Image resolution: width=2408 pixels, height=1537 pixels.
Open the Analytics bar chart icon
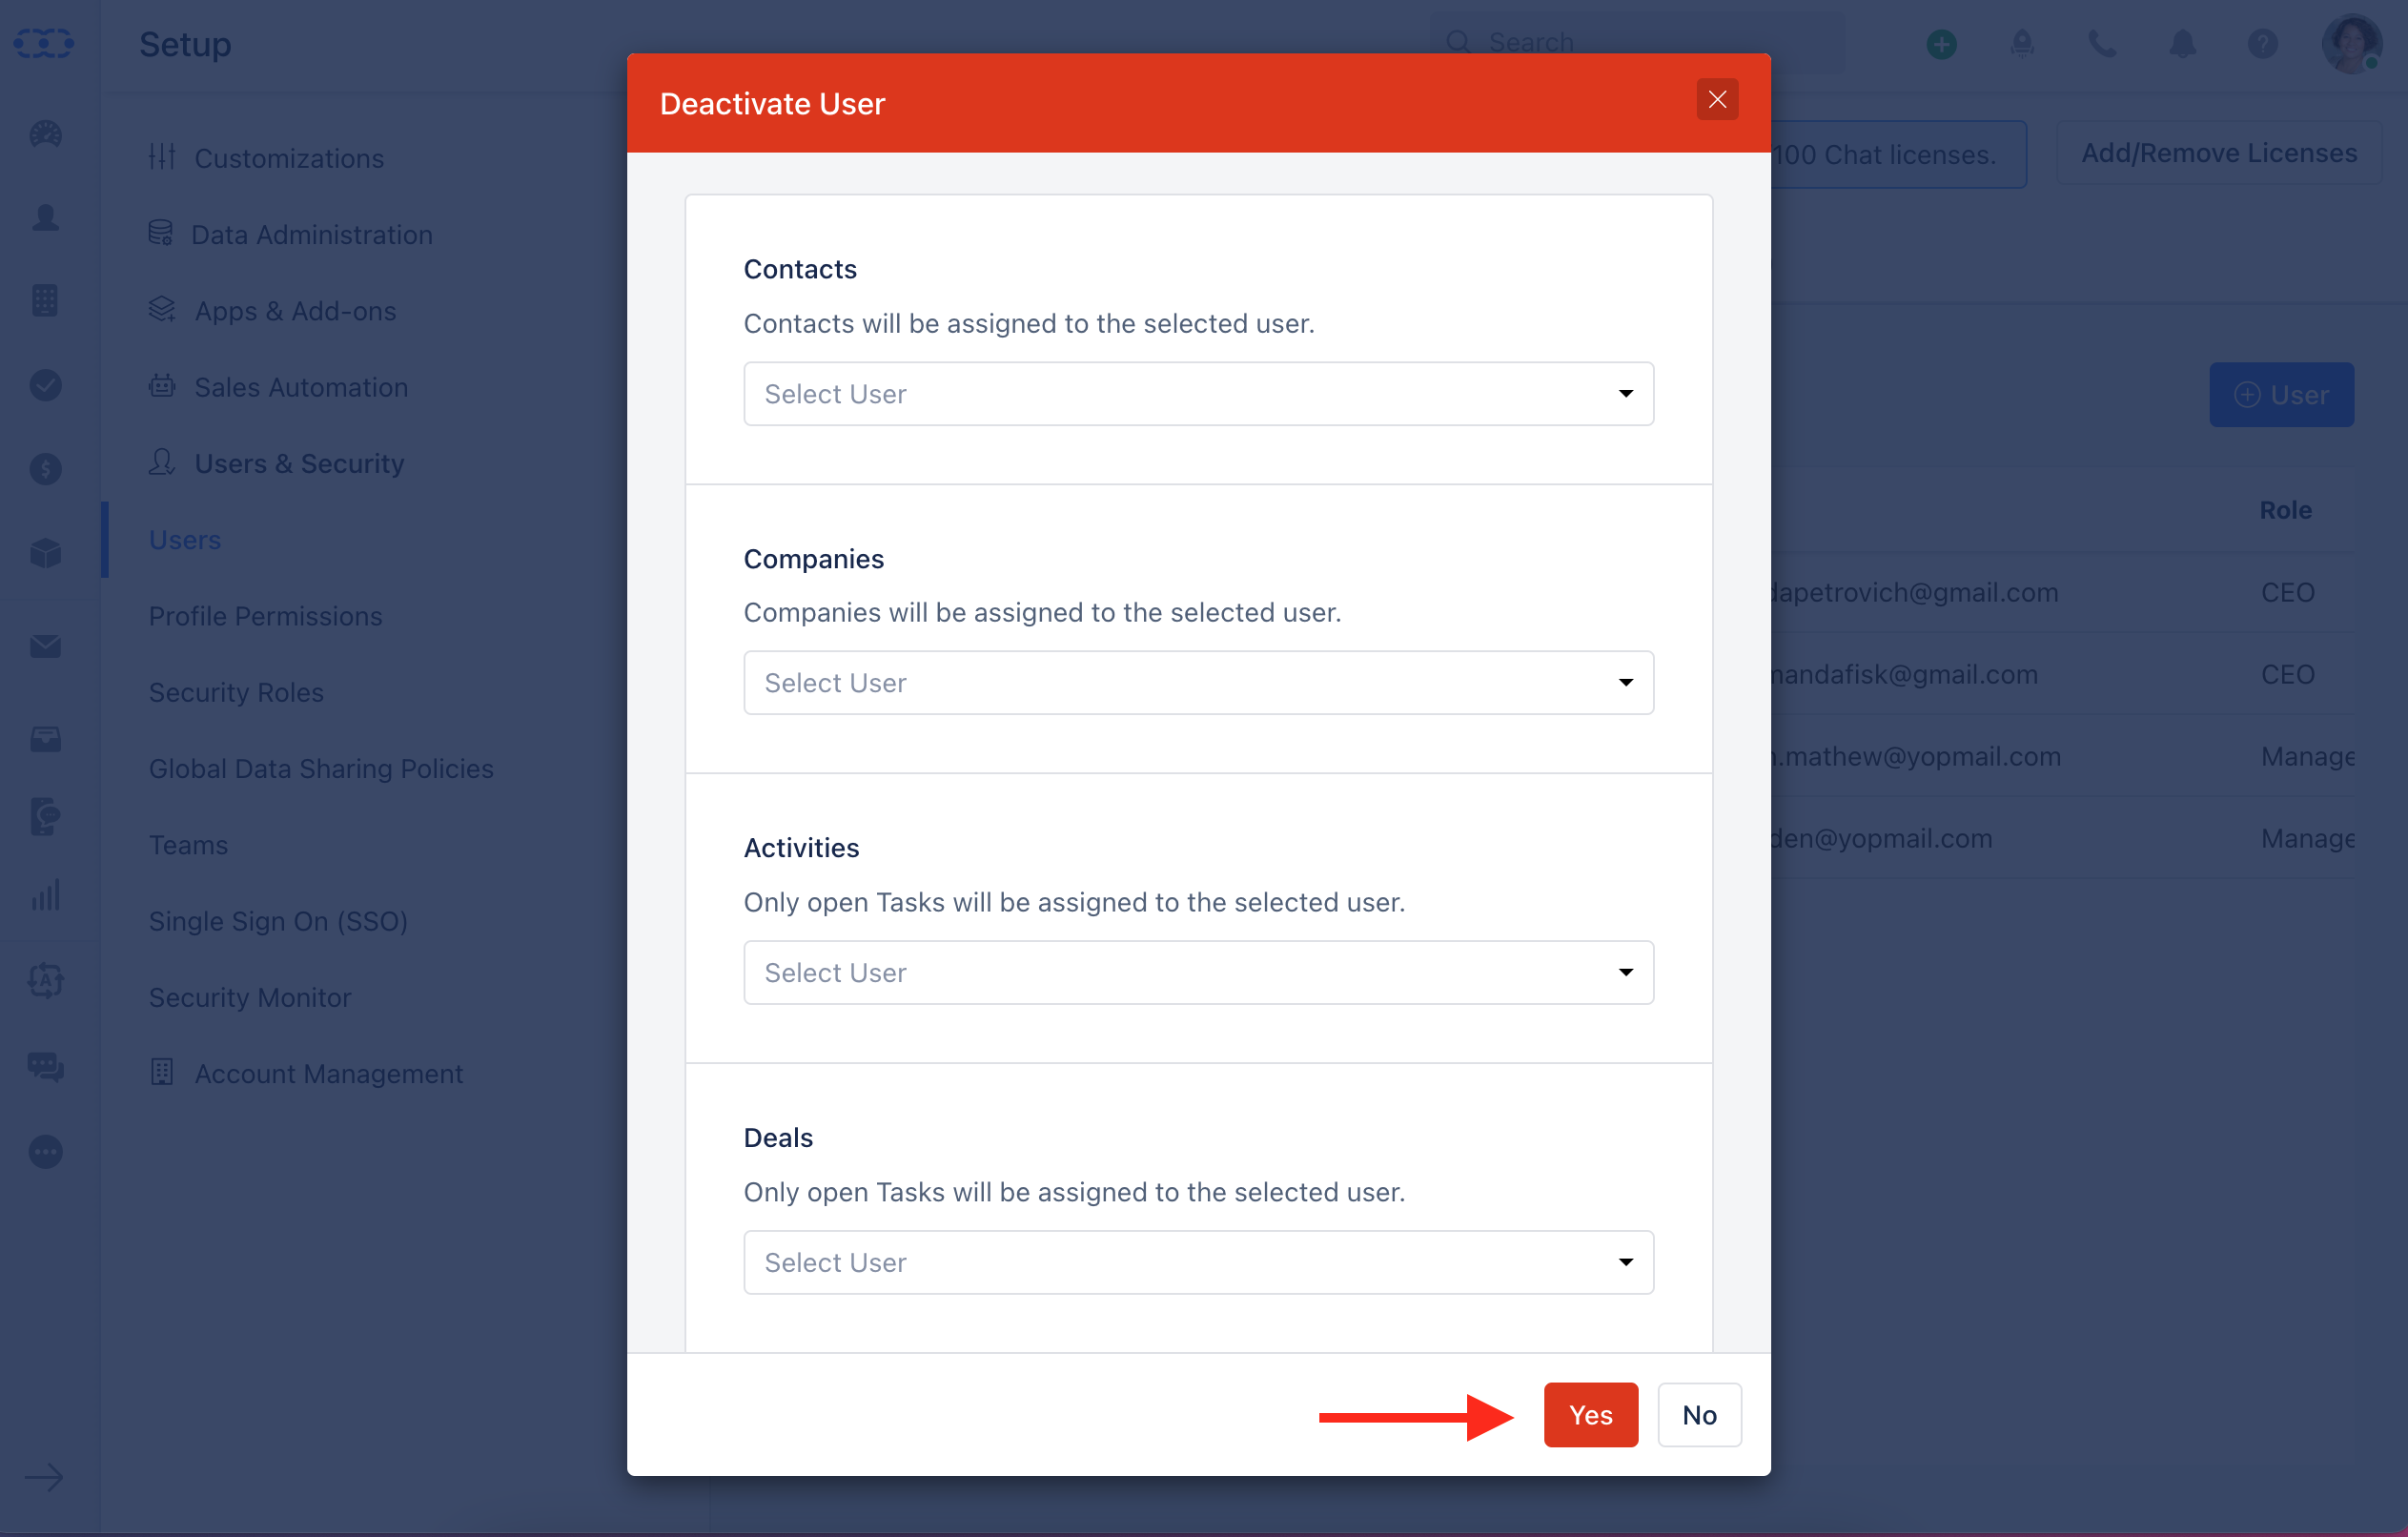pyautogui.click(x=44, y=895)
